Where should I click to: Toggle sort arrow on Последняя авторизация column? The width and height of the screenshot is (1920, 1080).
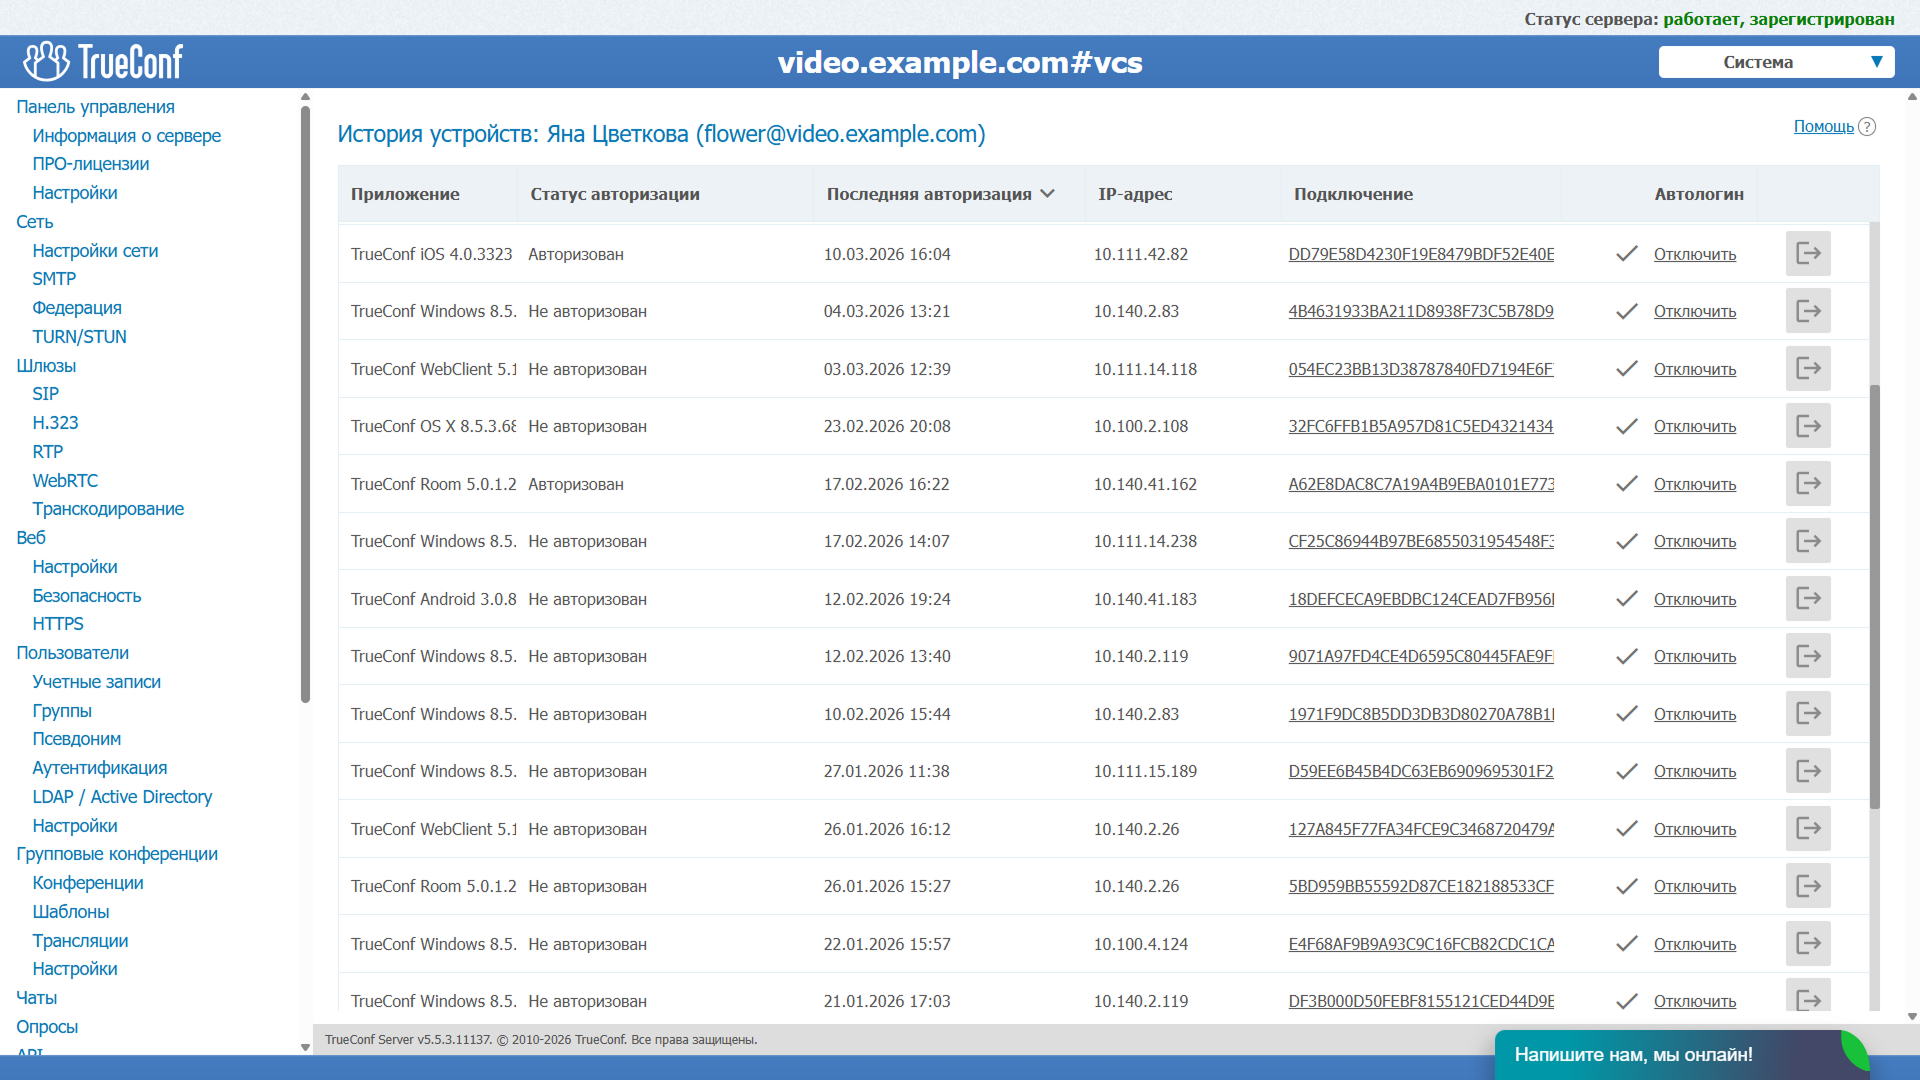(1048, 194)
